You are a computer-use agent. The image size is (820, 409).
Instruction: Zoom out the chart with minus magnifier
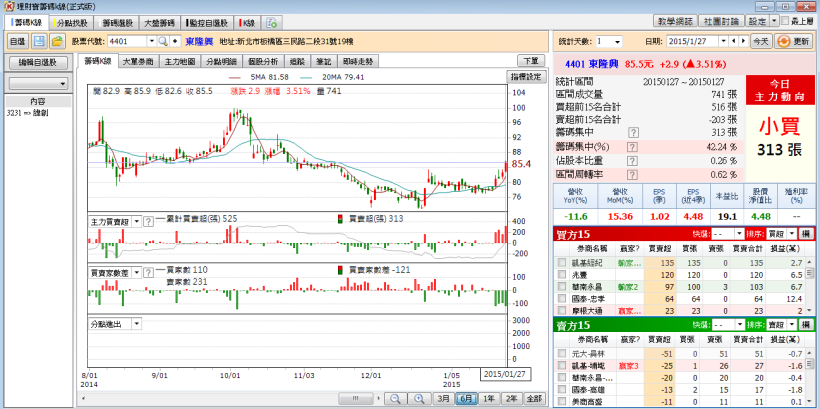click(397, 398)
